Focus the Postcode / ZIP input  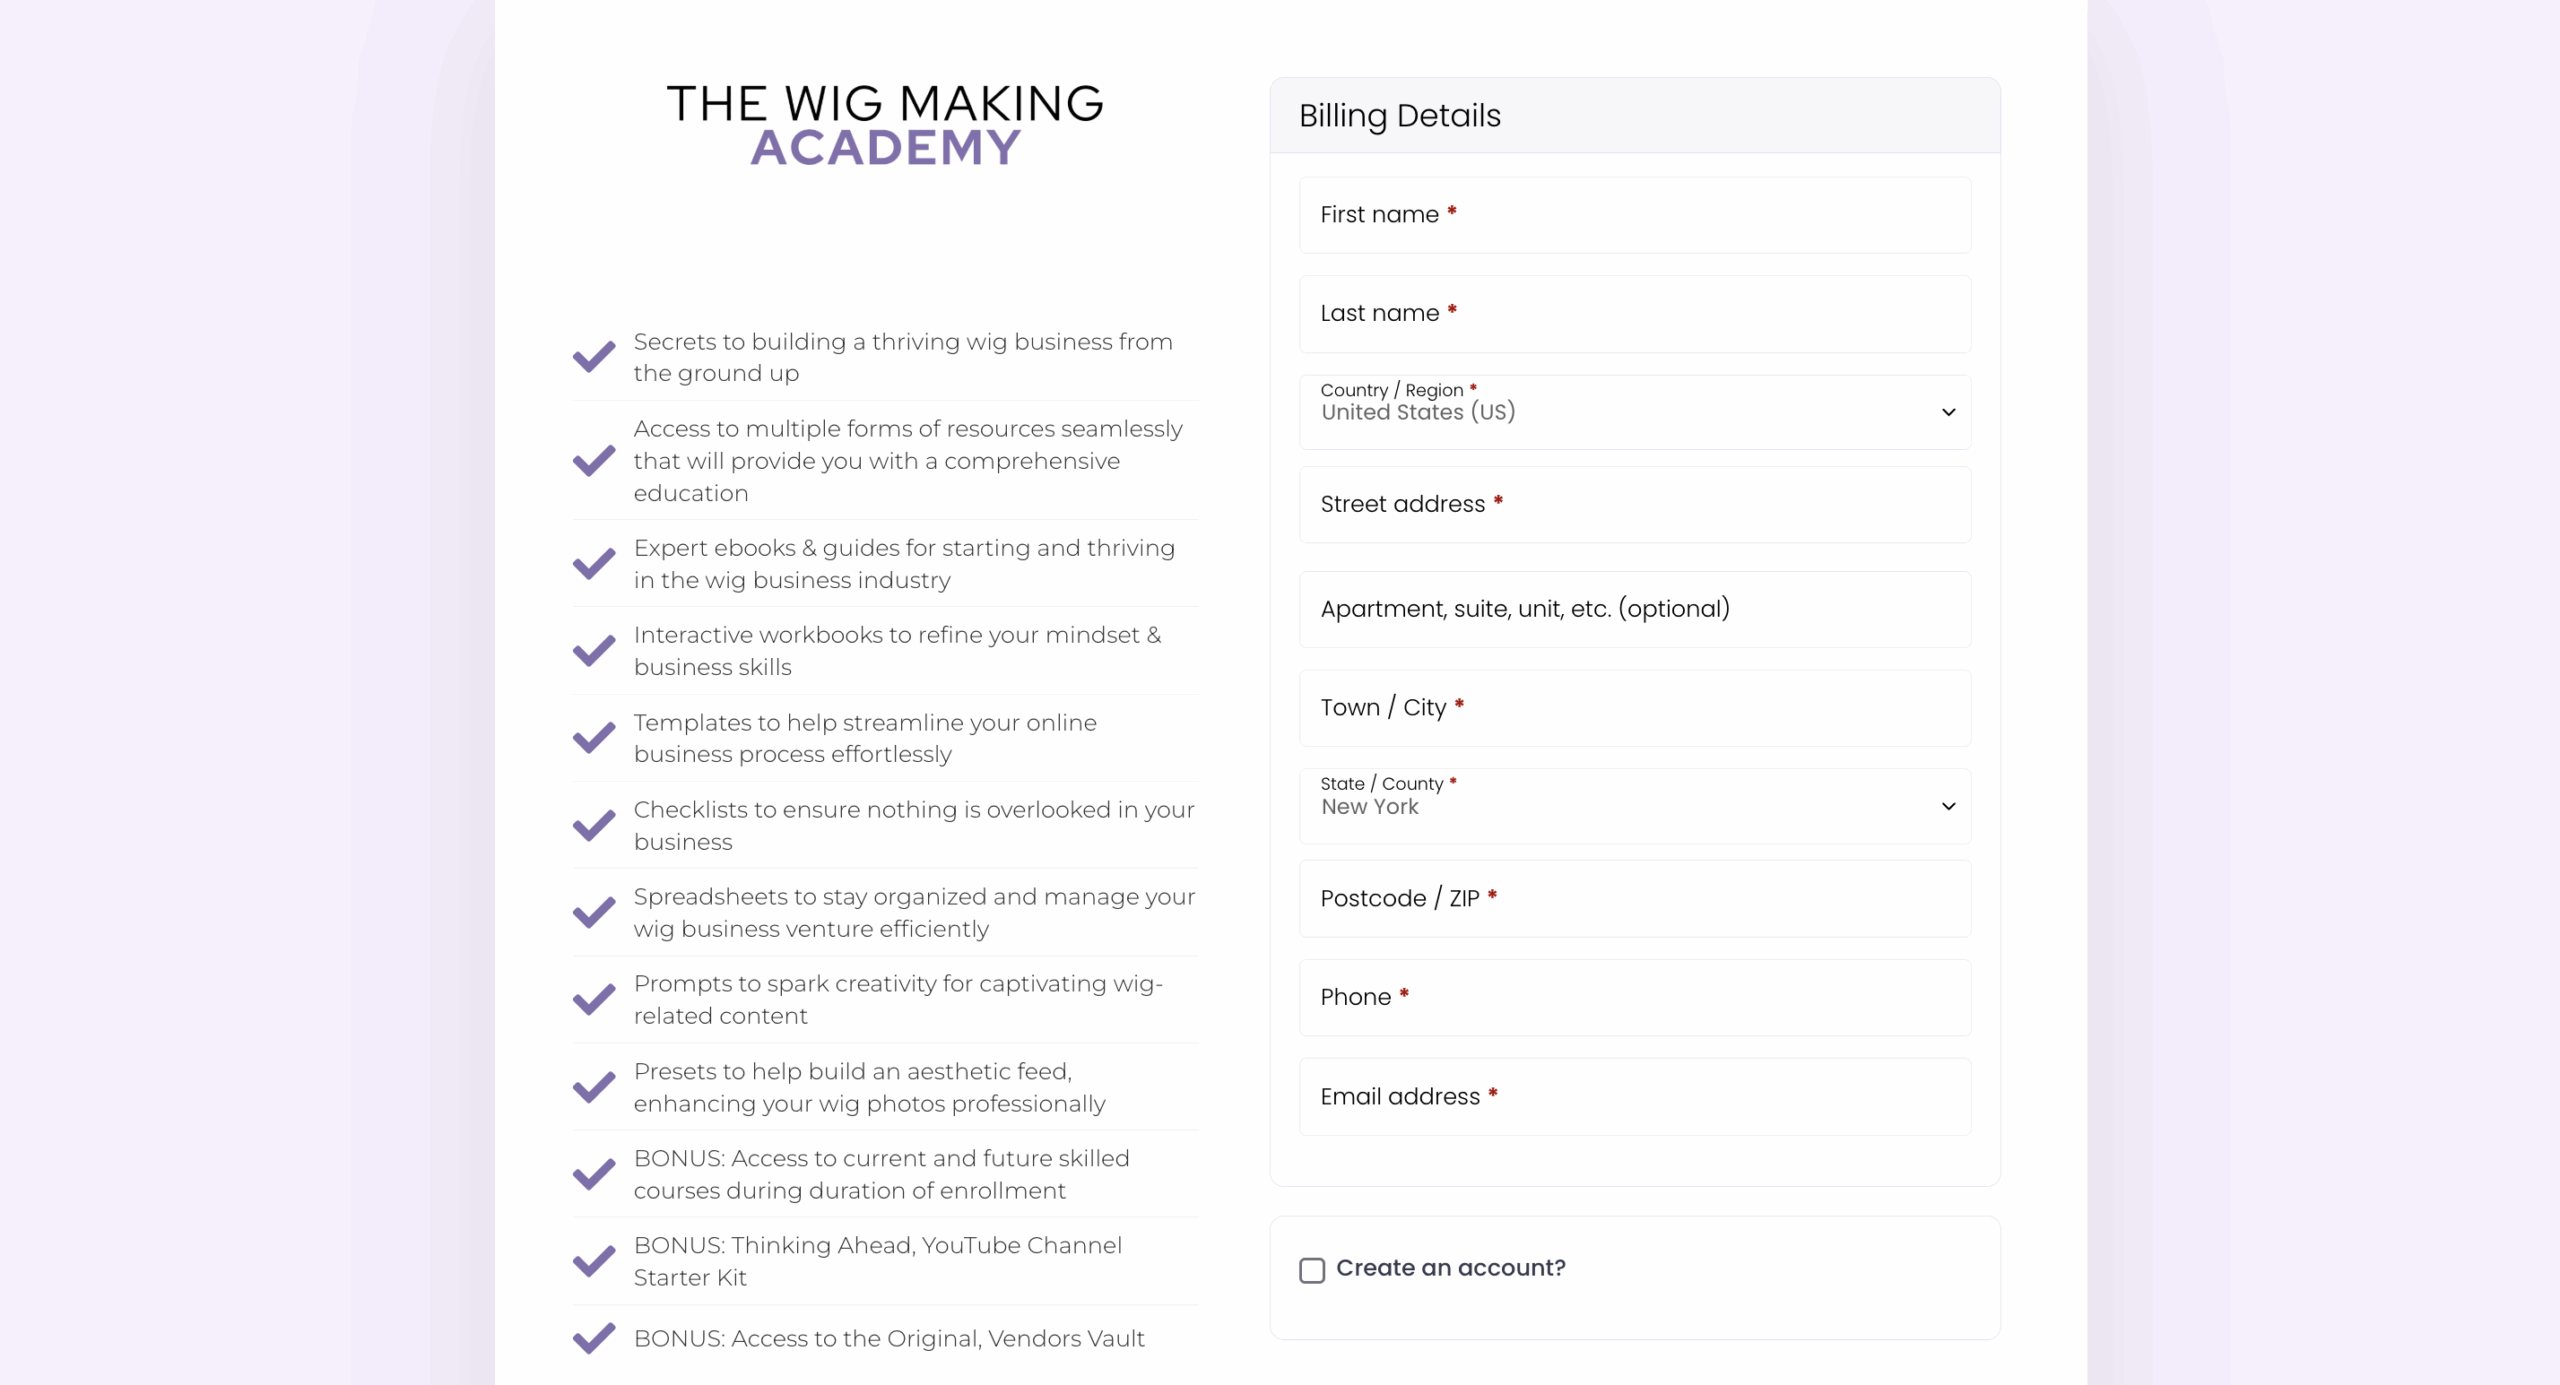click(x=1635, y=898)
